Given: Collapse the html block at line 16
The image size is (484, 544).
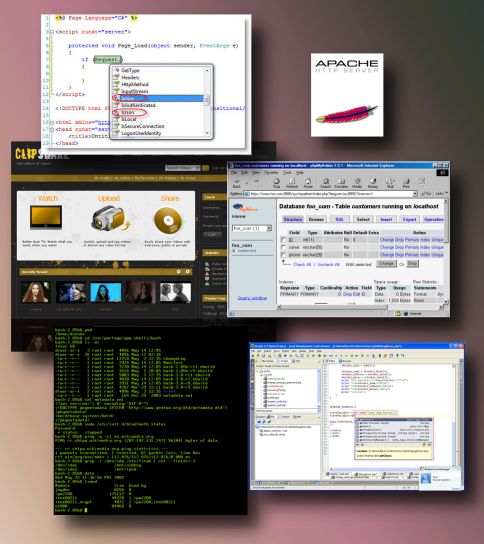Looking at the screenshot, I should (52, 122).
